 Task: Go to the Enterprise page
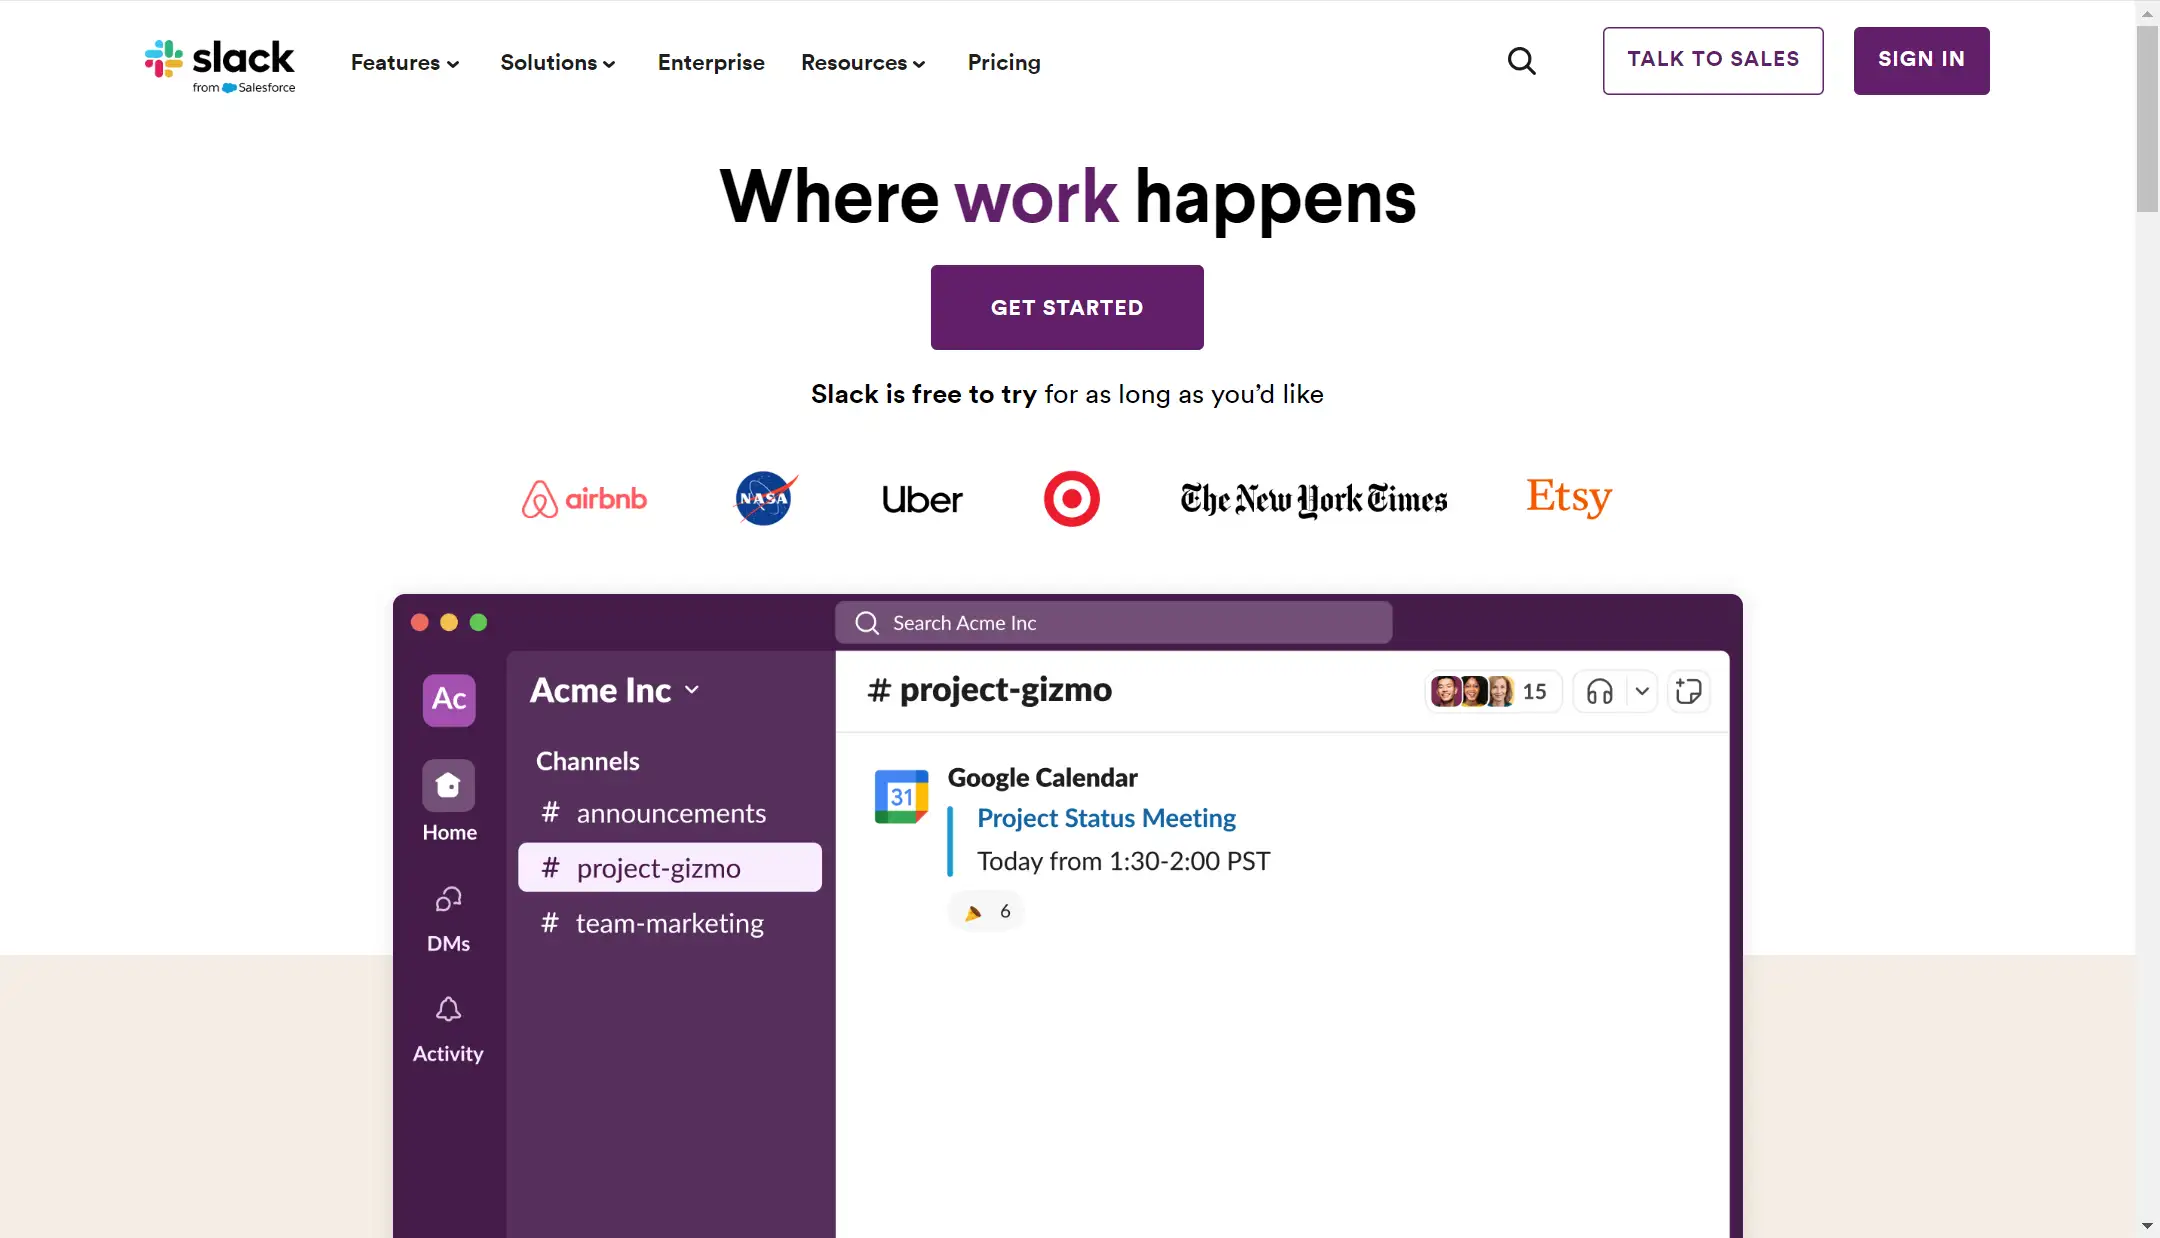[x=711, y=62]
